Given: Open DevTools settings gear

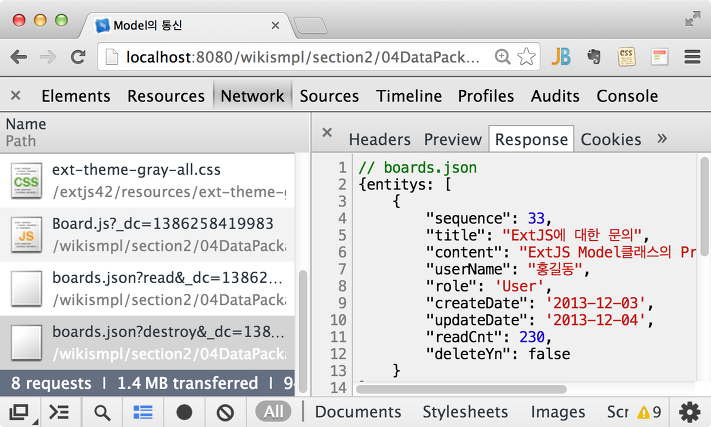Looking at the screenshot, I should (690, 412).
